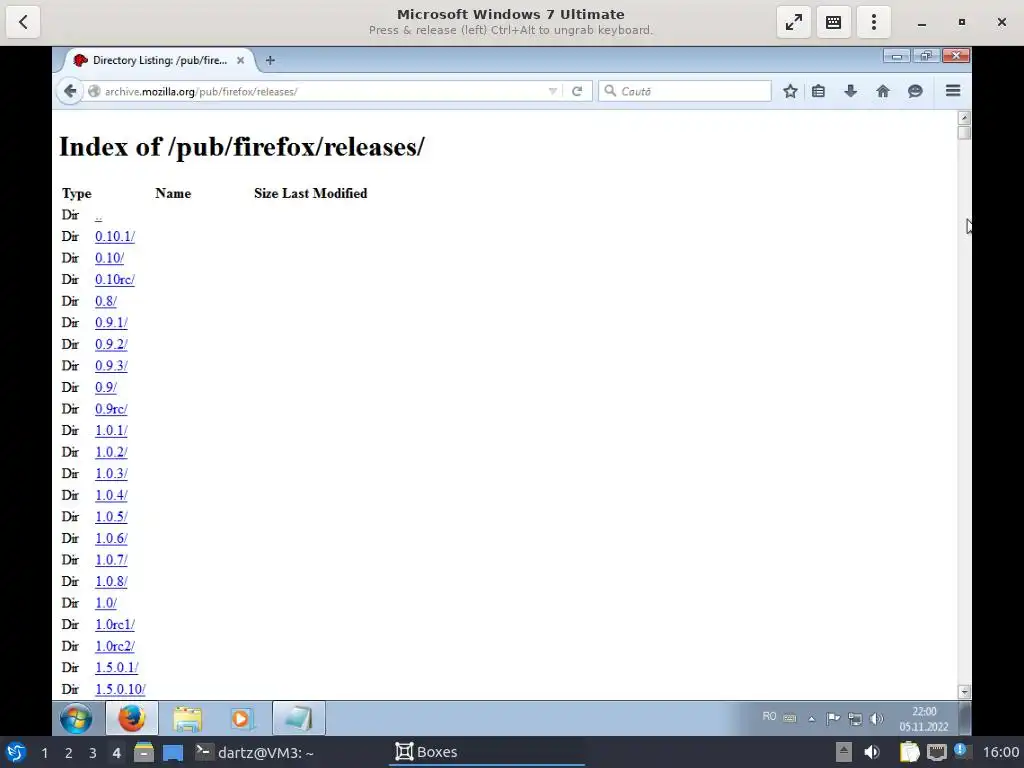Open the 1.0.8/ directory link
This screenshot has width=1024, height=768.
coord(111,581)
